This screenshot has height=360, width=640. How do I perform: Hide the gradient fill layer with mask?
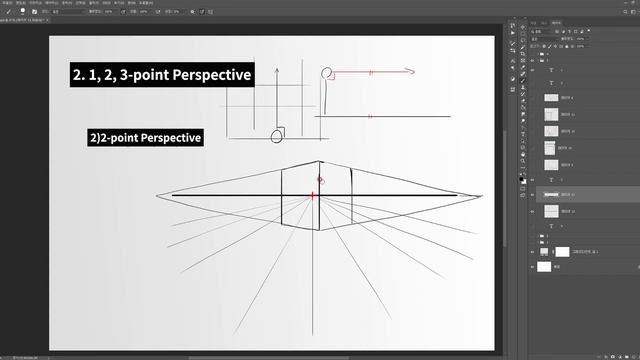pos(532,252)
